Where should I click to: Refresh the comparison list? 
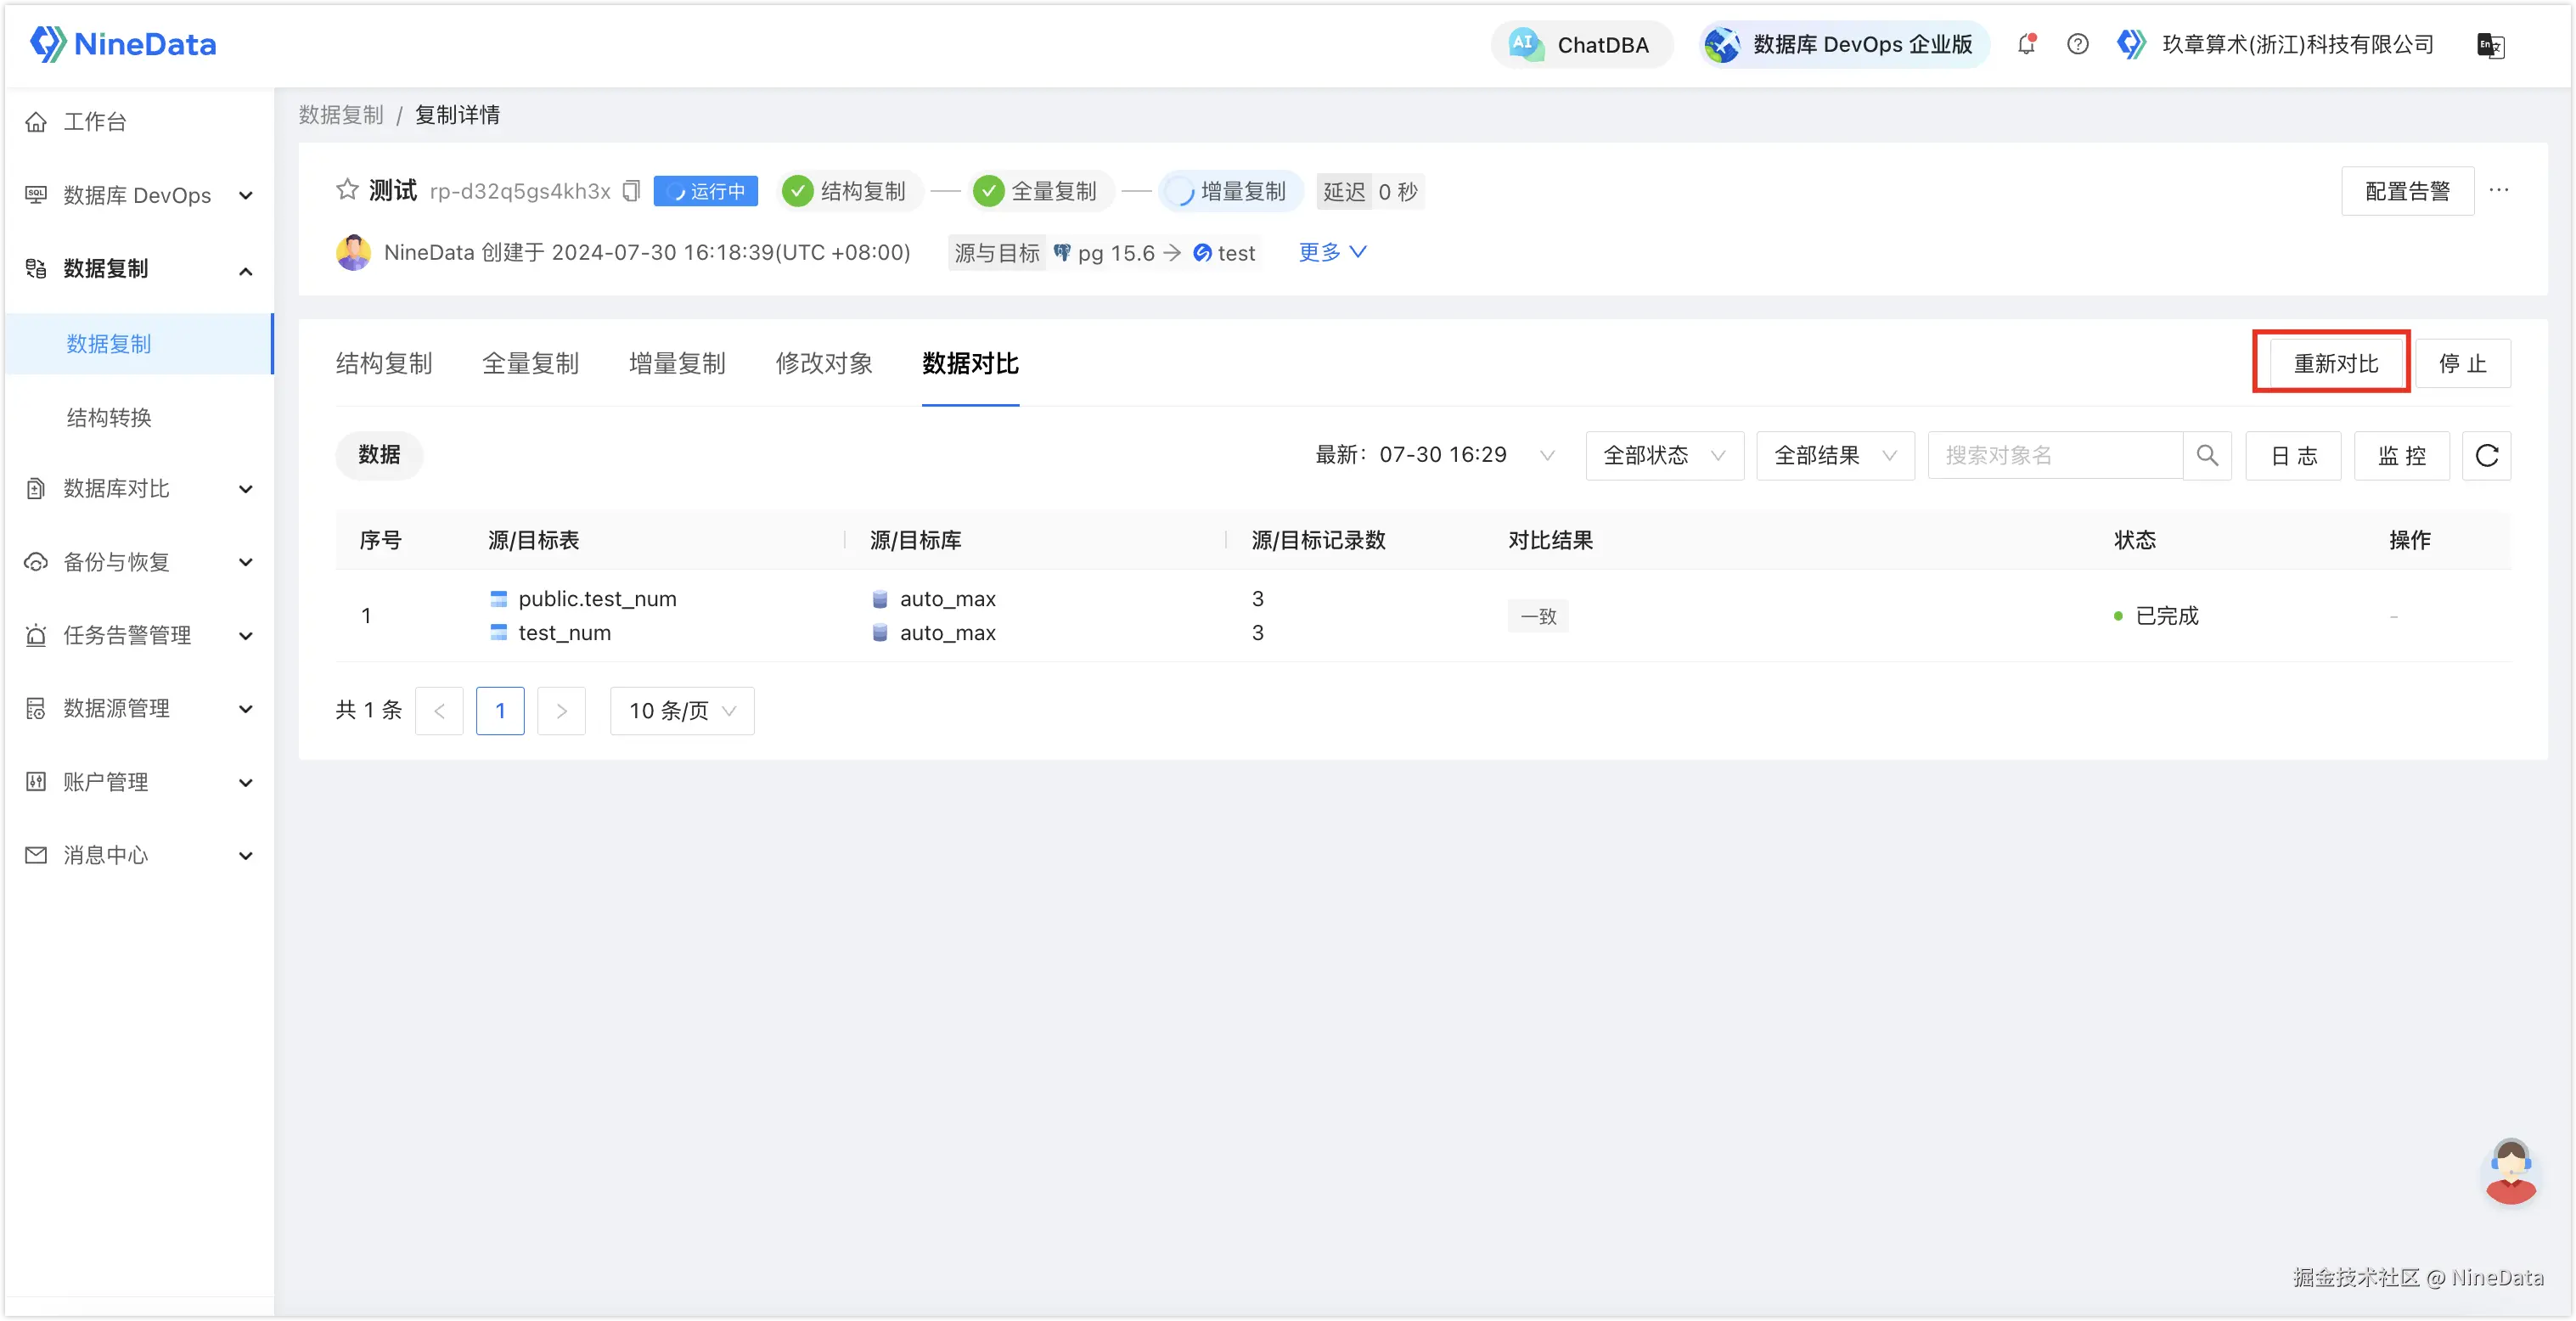2486,456
